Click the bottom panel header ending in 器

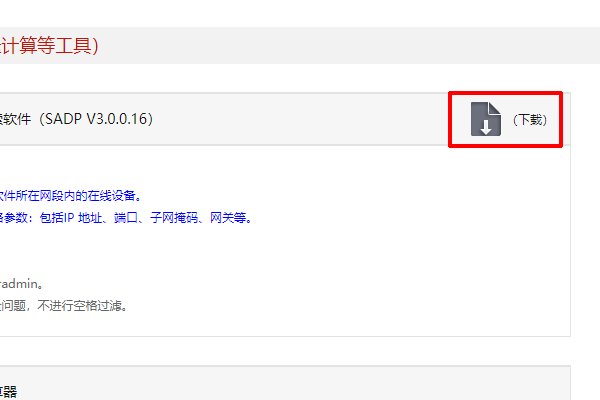click(8, 392)
